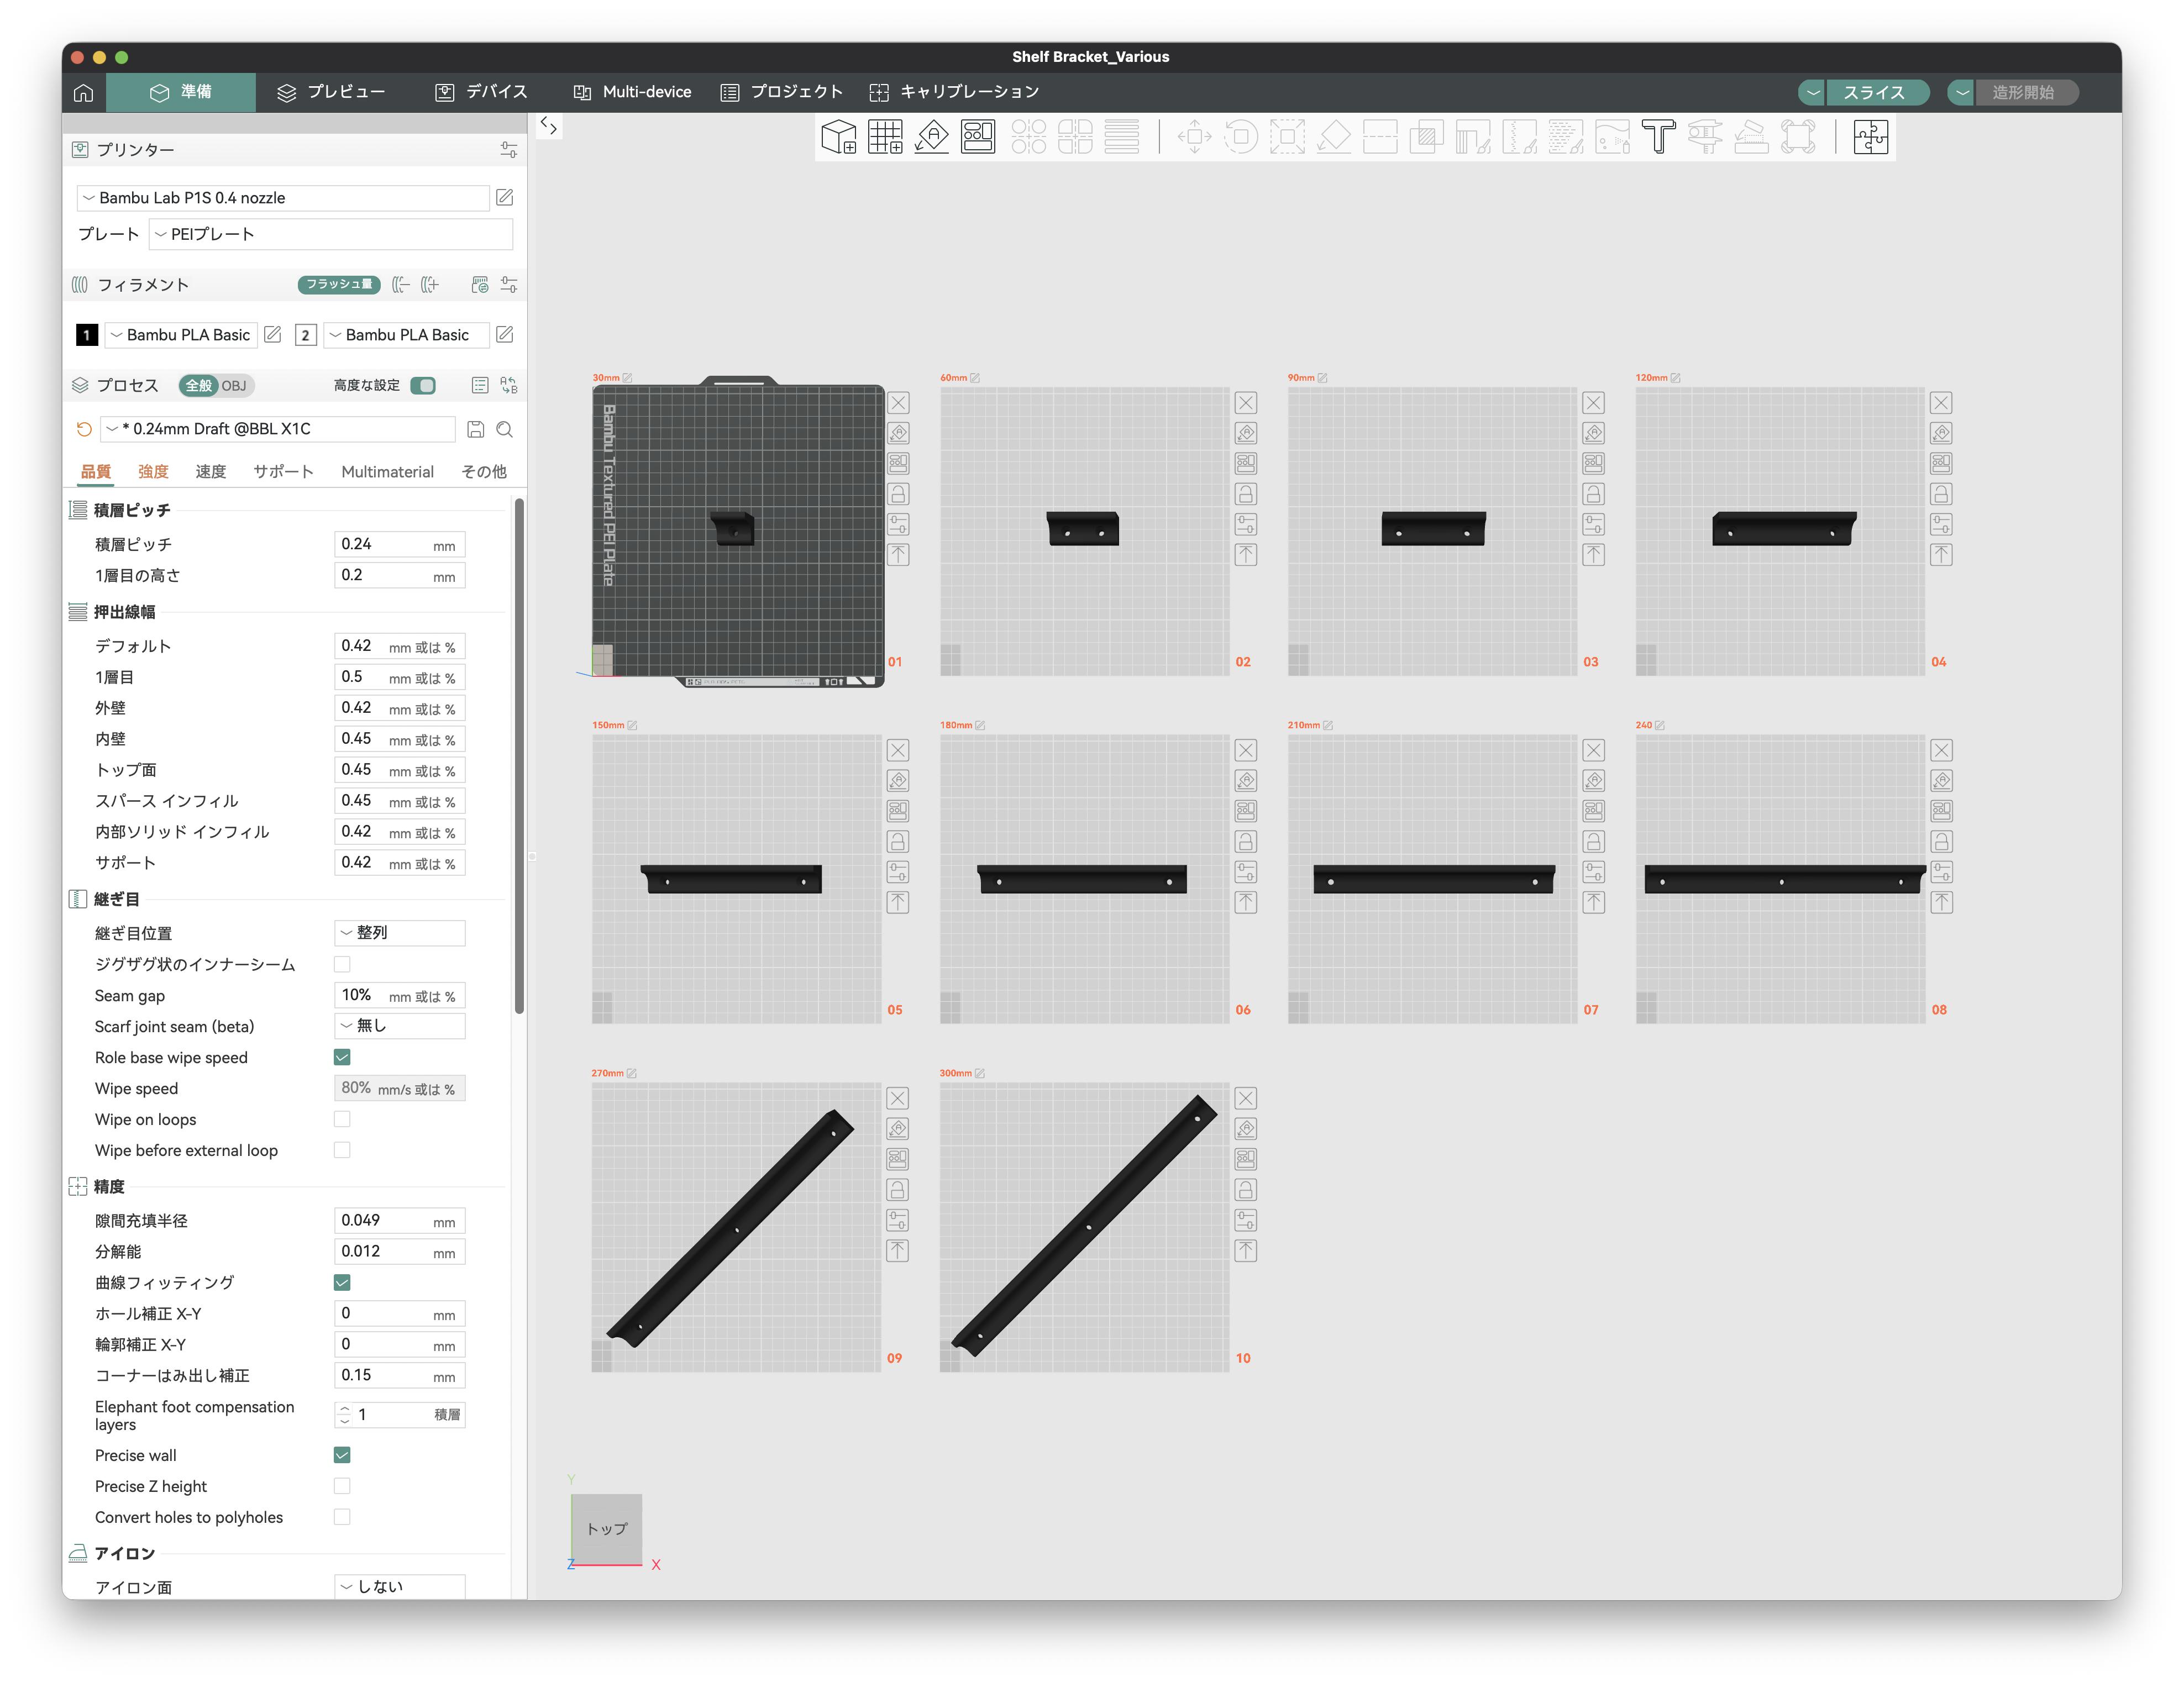Click the Auto orient toolbar icon
Viewport: 2184px width, 1682px height.
point(931,137)
